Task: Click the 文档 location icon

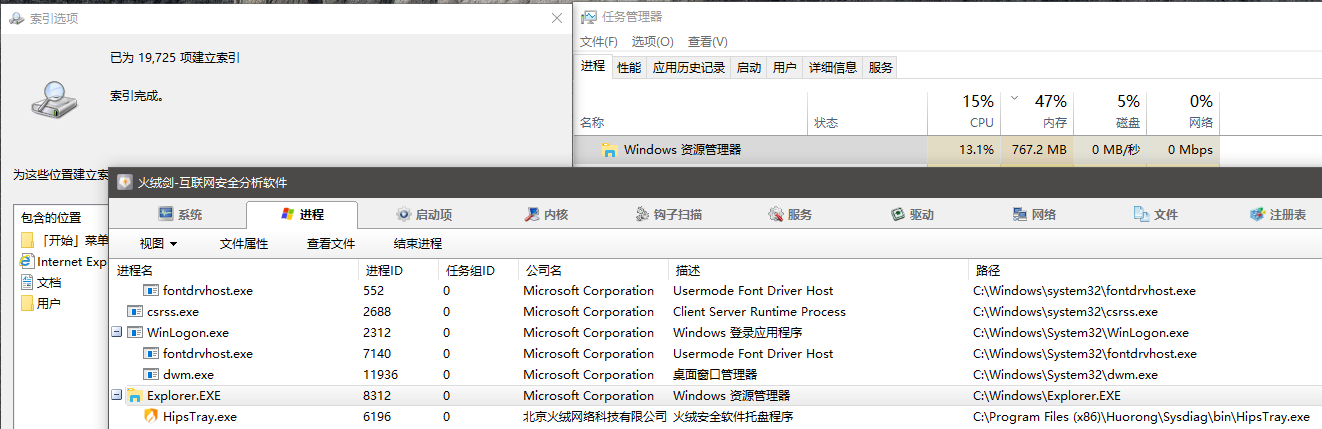Action: [x=28, y=283]
